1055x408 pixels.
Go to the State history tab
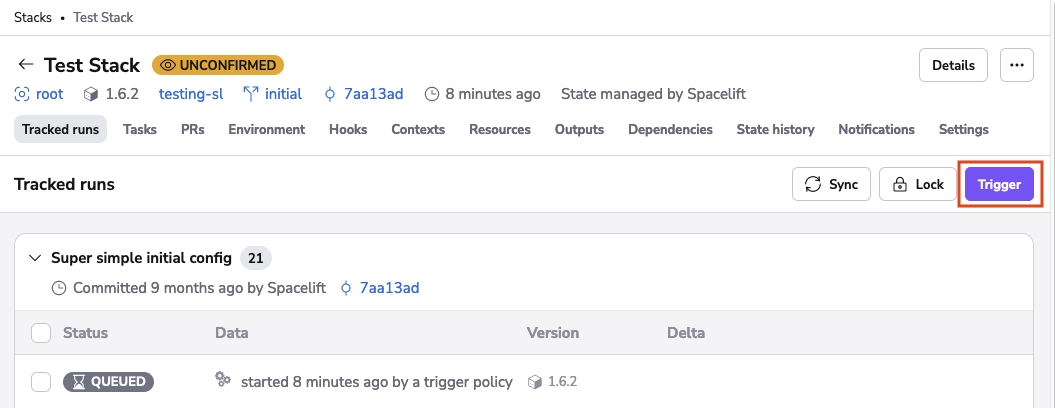coord(775,129)
